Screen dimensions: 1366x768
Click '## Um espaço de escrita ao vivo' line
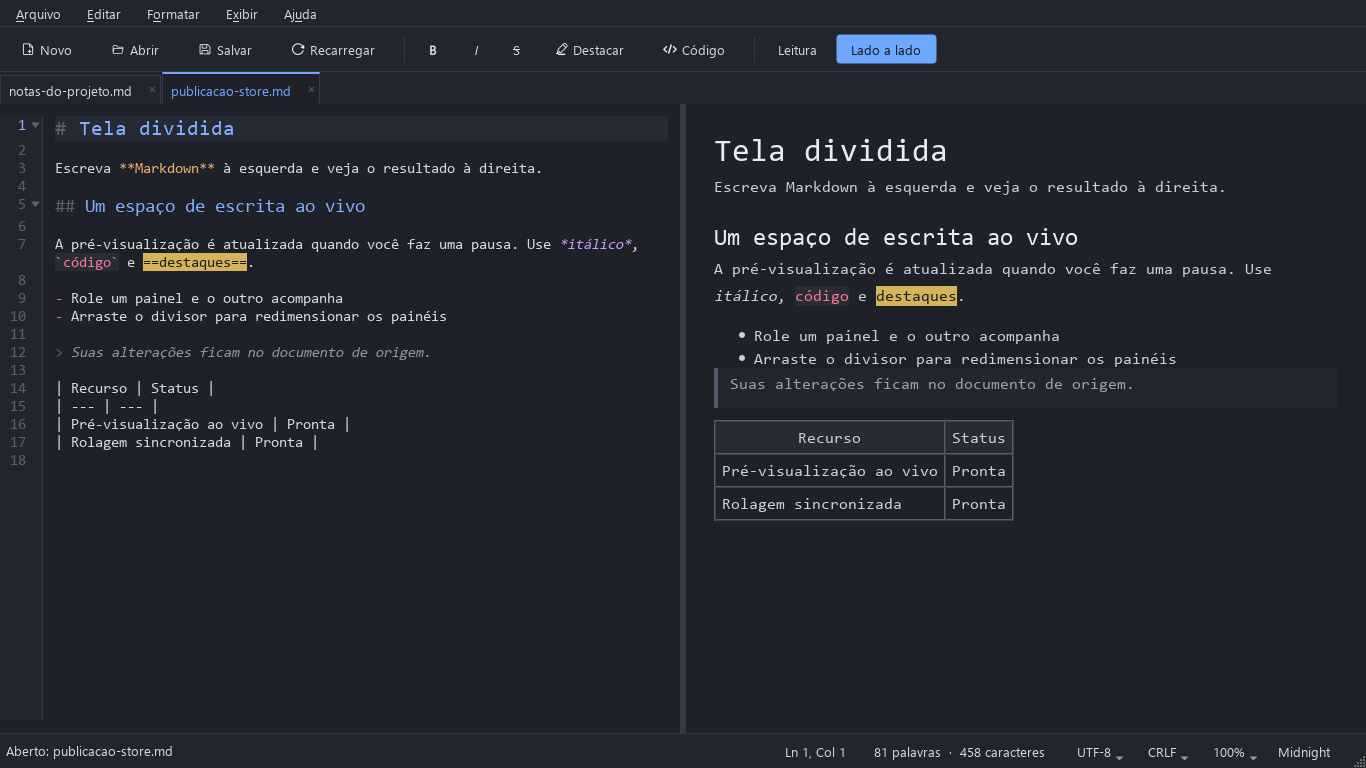(x=210, y=206)
